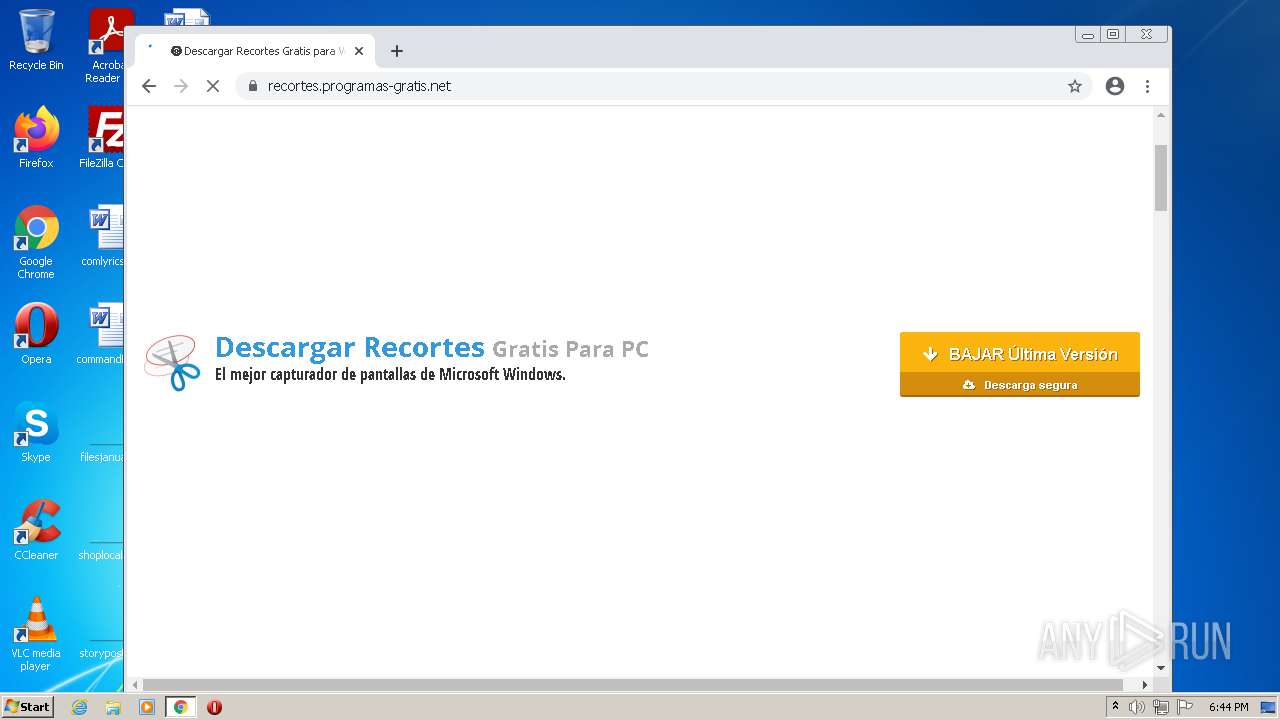This screenshot has width=1280, height=720.
Task: View site security lock icon
Action: 252,86
